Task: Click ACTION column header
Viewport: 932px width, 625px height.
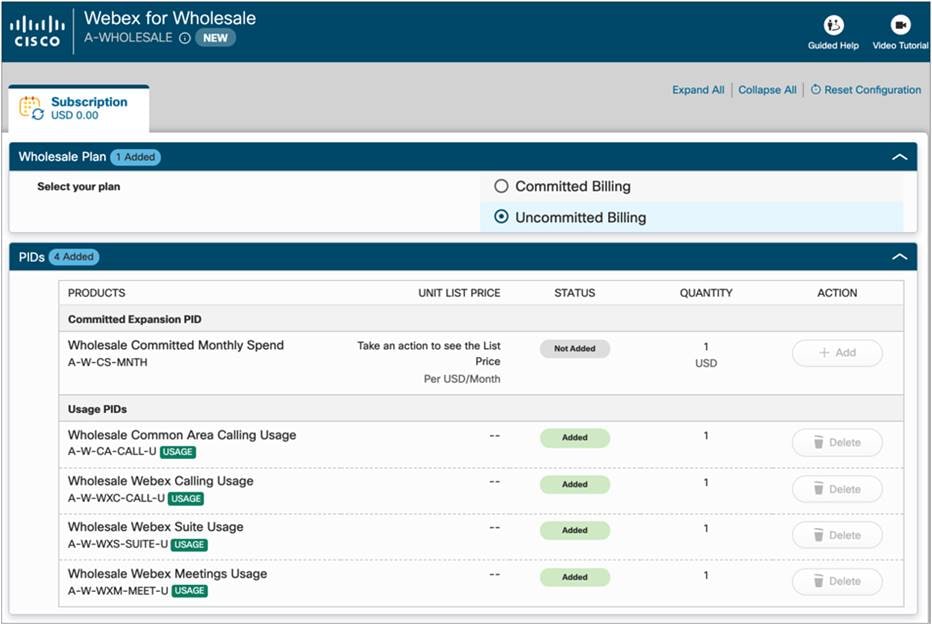Action: tap(837, 293)
